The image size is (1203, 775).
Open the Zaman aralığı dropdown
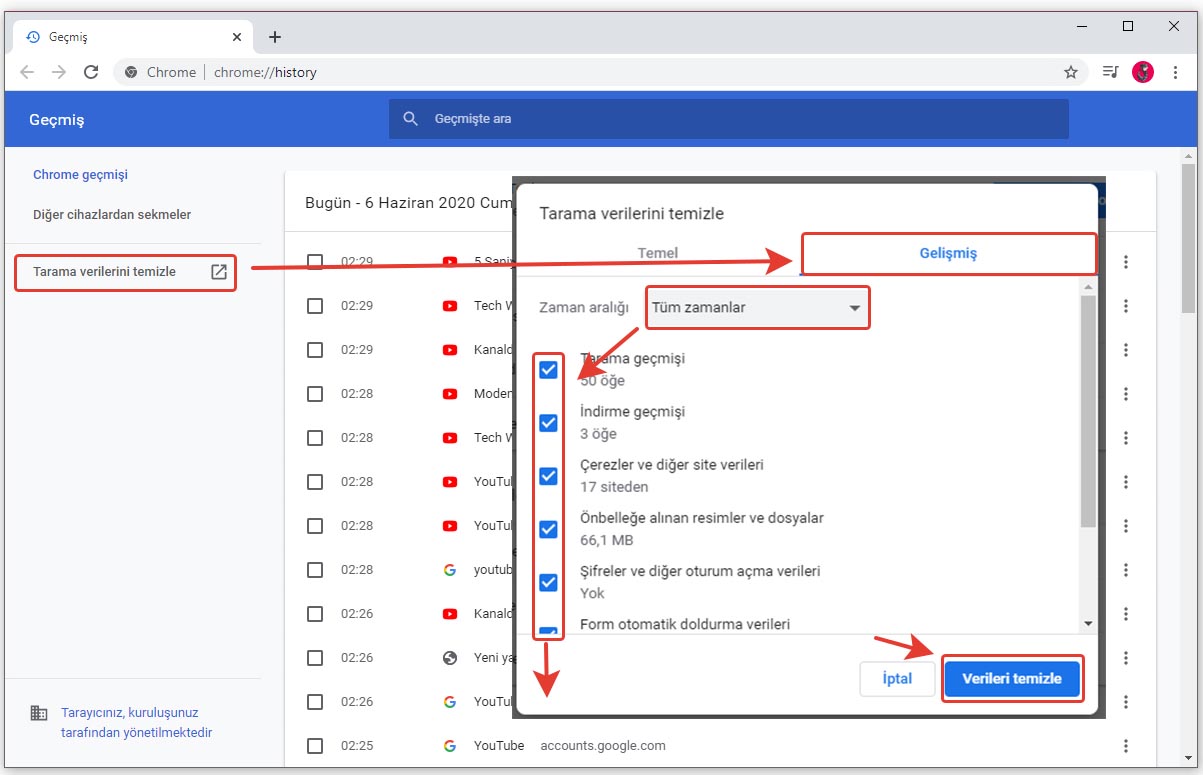pyautogui.click(x=757, y=308)
